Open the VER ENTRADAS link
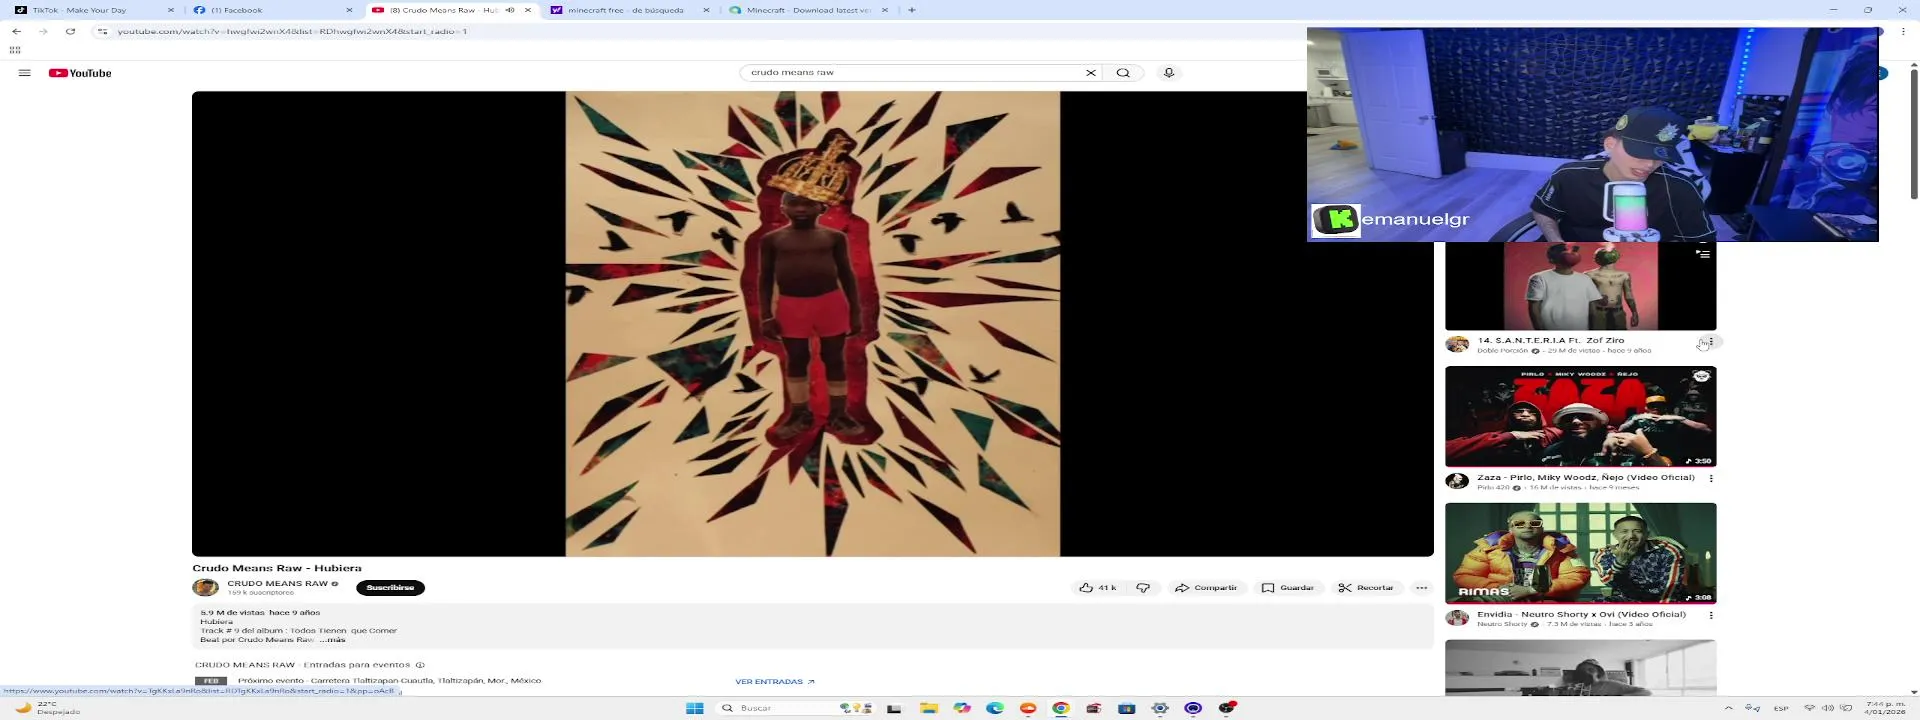The height and width of the screenshot is (720, 1920). 775,682
